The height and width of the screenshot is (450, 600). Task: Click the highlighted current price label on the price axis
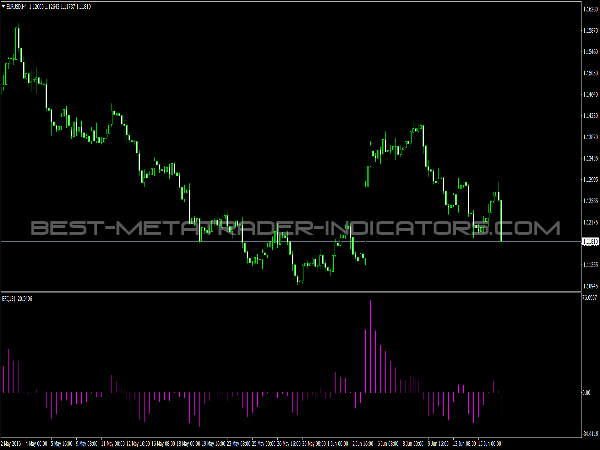click(590, 241)
